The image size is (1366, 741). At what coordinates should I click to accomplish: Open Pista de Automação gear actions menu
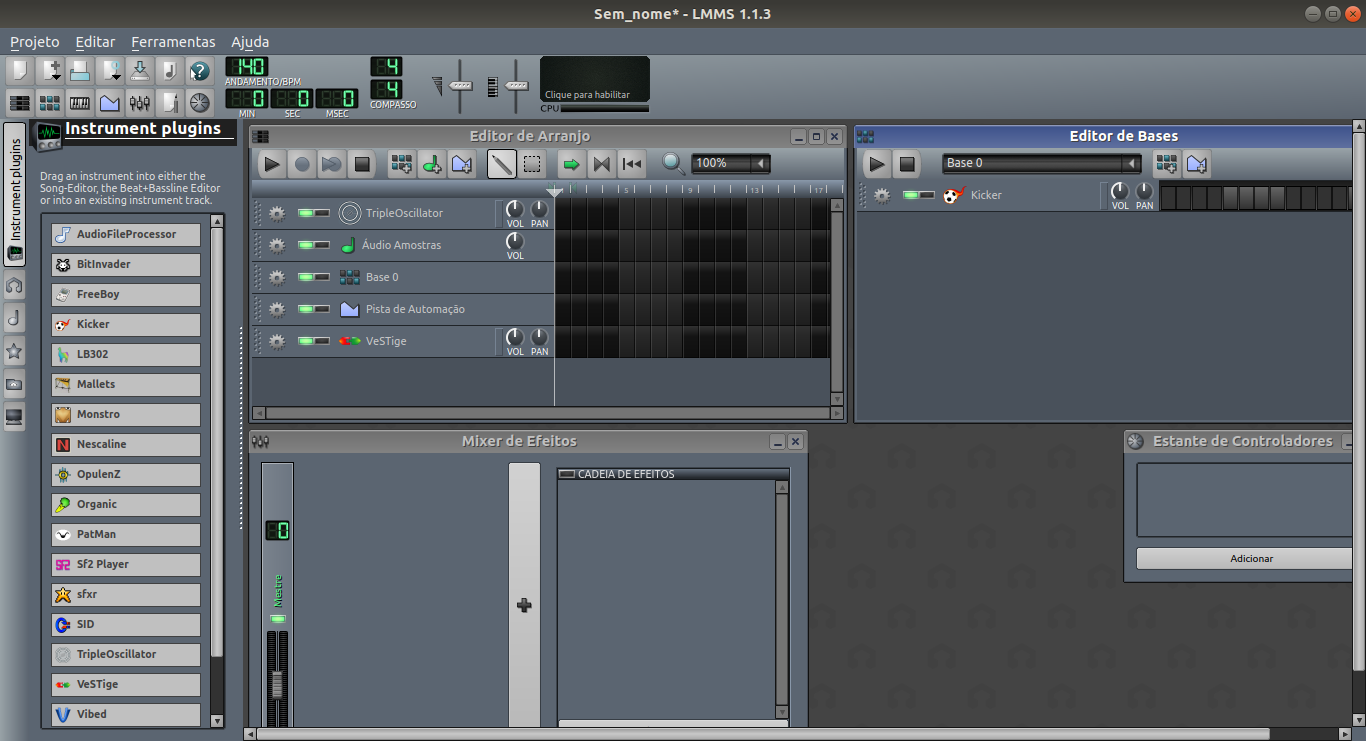click(x=277, y=309)
